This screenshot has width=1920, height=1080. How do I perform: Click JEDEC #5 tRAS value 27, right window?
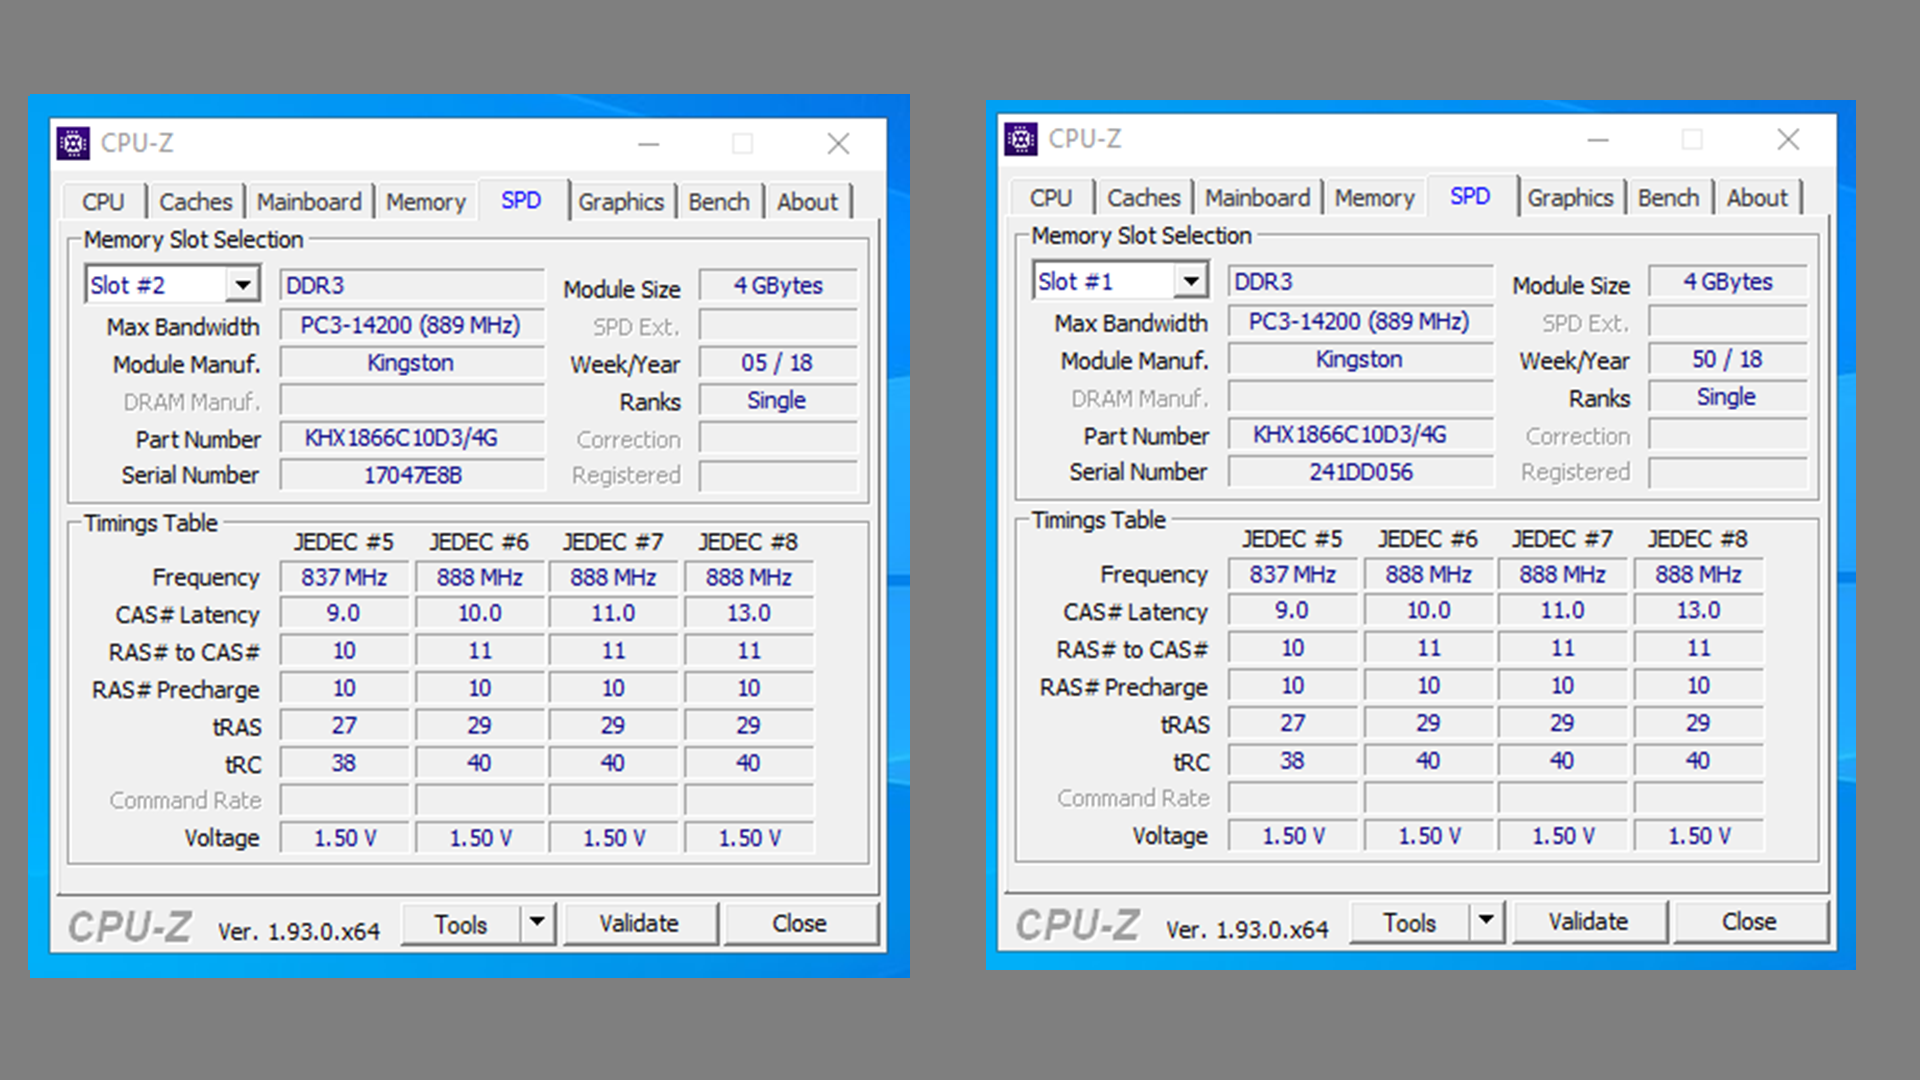click(1292, 722)
